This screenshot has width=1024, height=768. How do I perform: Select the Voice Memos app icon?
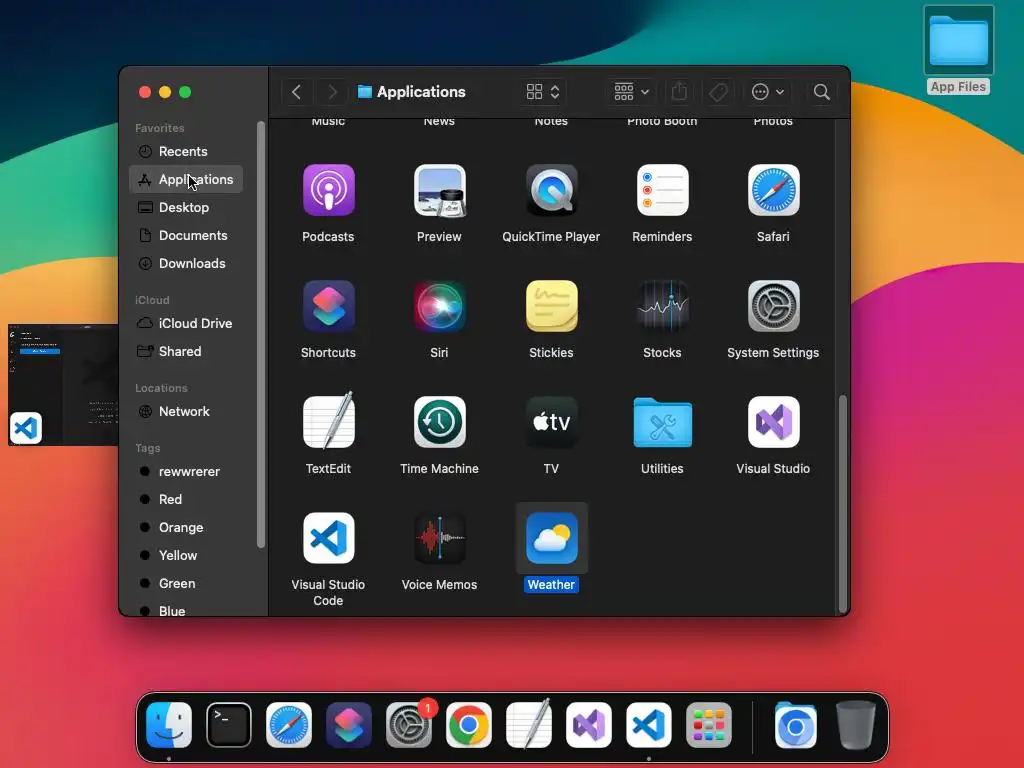point(440,538)
